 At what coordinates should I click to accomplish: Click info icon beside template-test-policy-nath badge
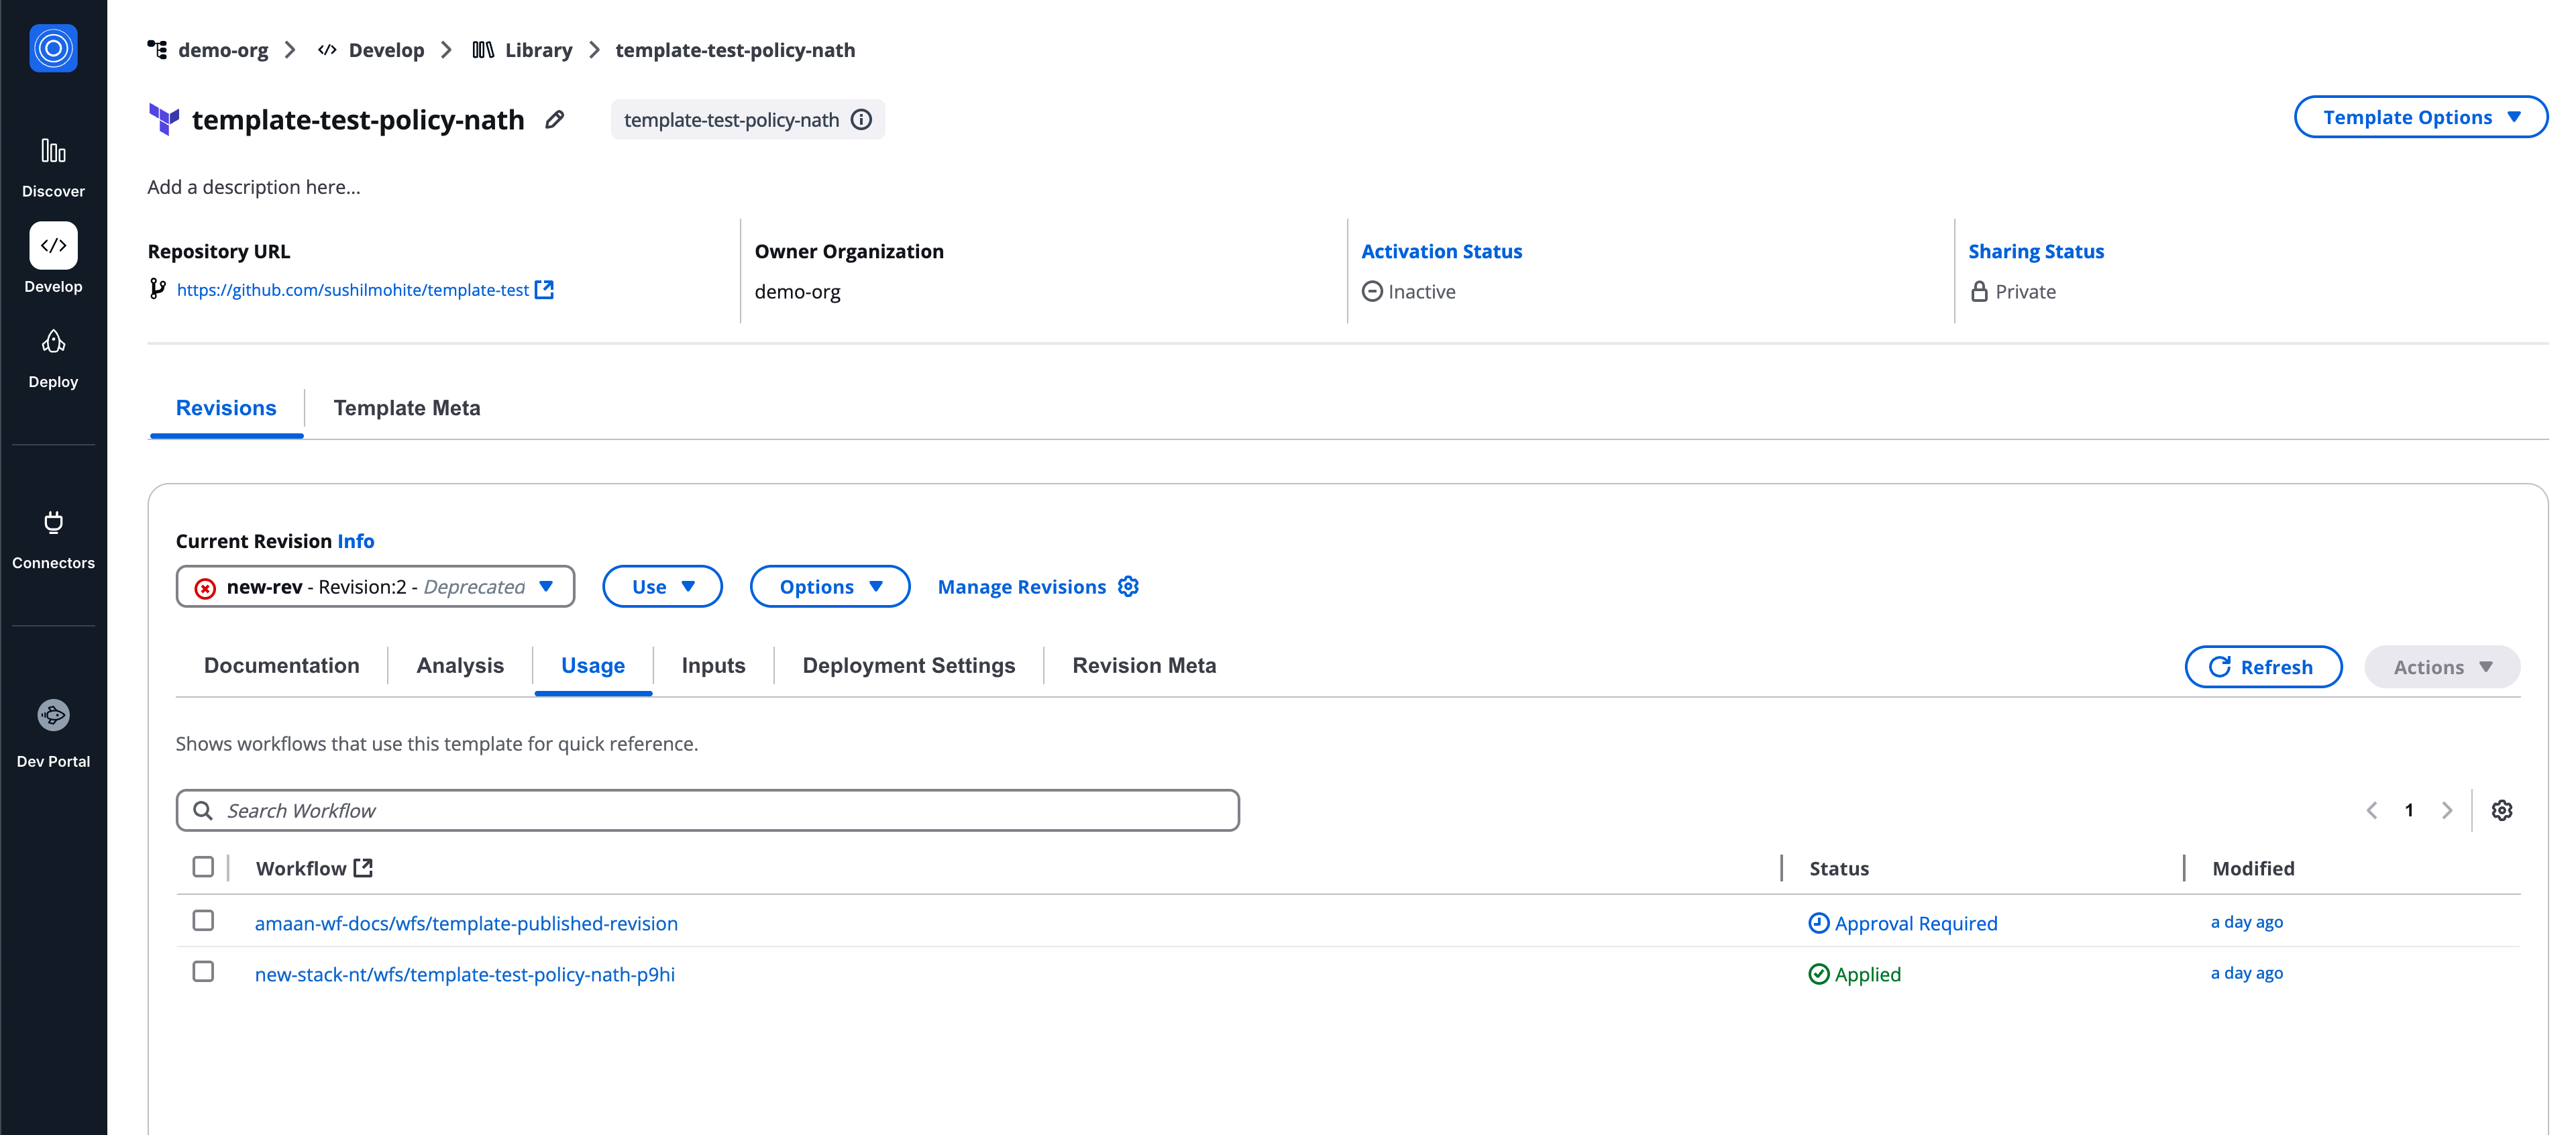click(861, 120)
